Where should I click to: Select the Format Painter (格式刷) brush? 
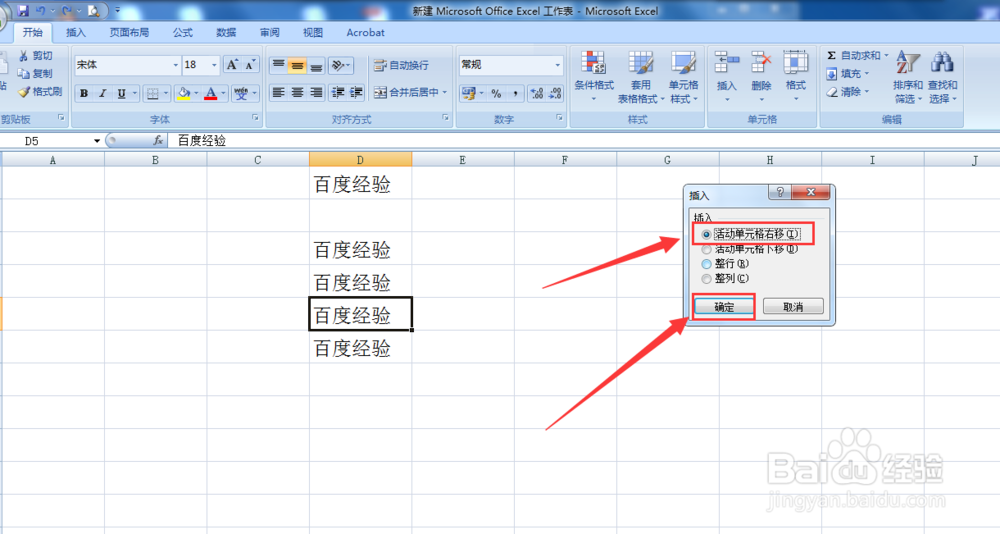24,92
